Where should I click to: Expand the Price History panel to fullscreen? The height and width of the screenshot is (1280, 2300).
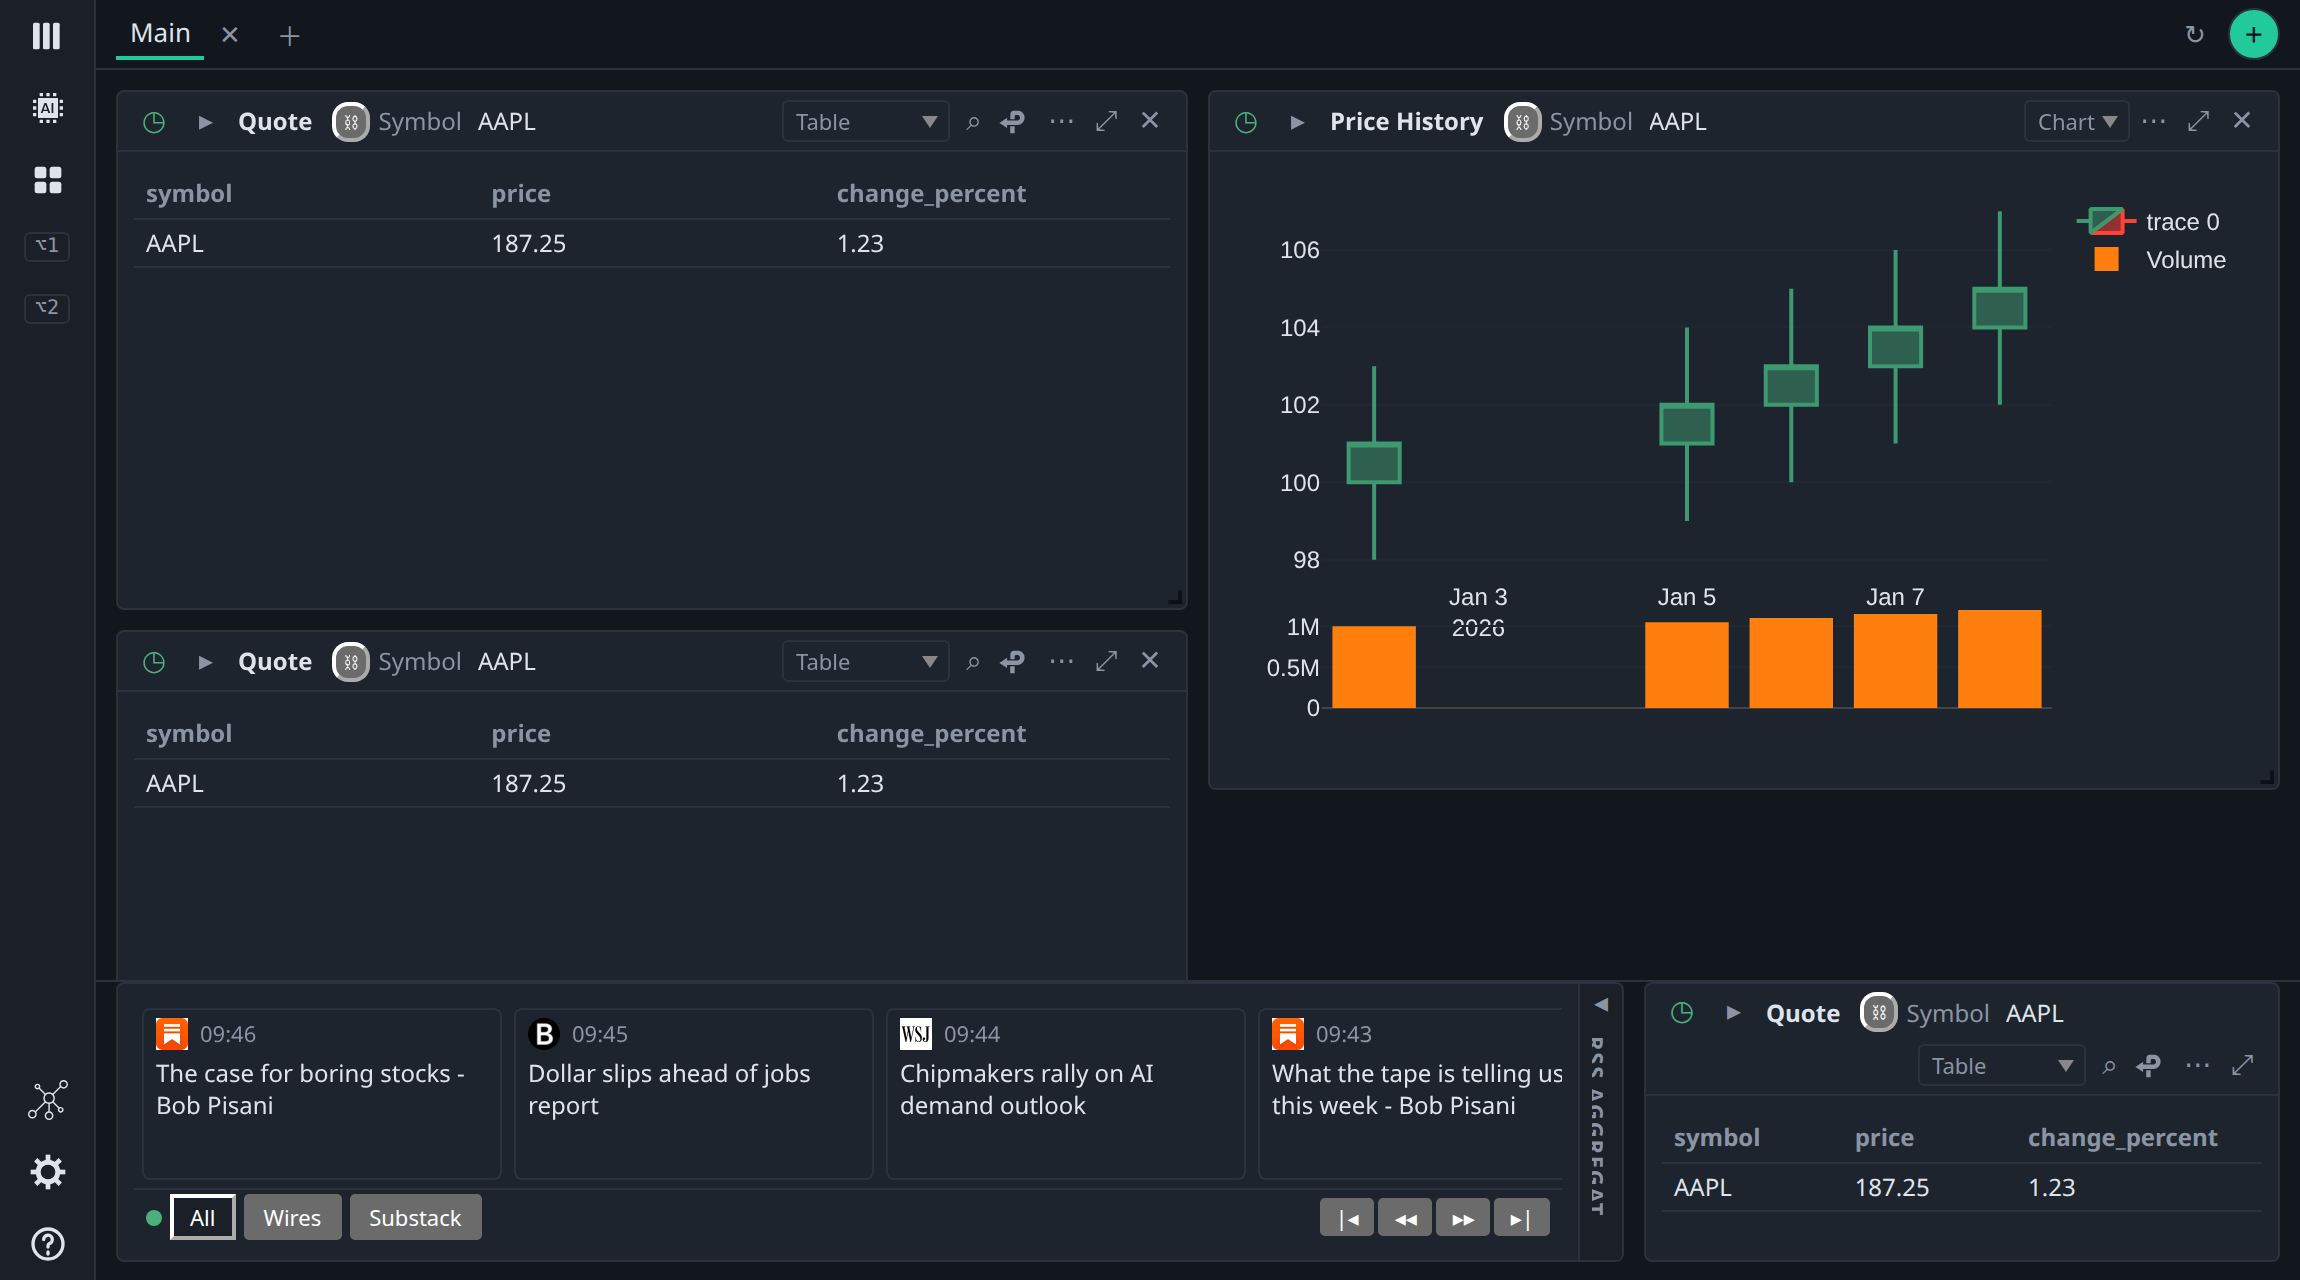tap(2198, 122)
